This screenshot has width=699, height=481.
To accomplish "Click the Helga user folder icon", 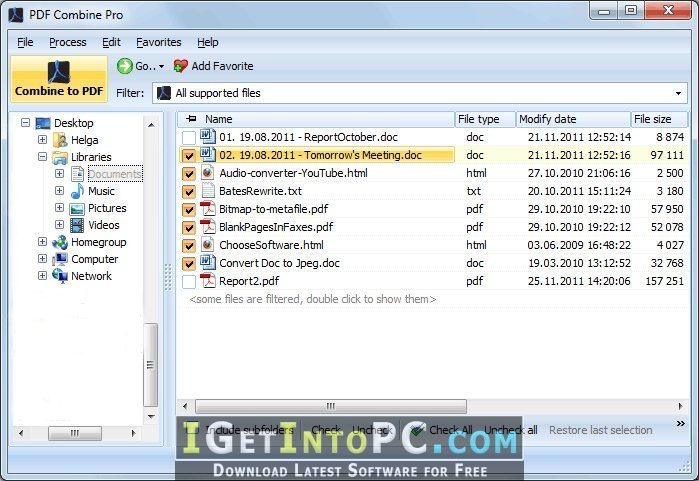I will pyautogui.click(x=60, y=140).
